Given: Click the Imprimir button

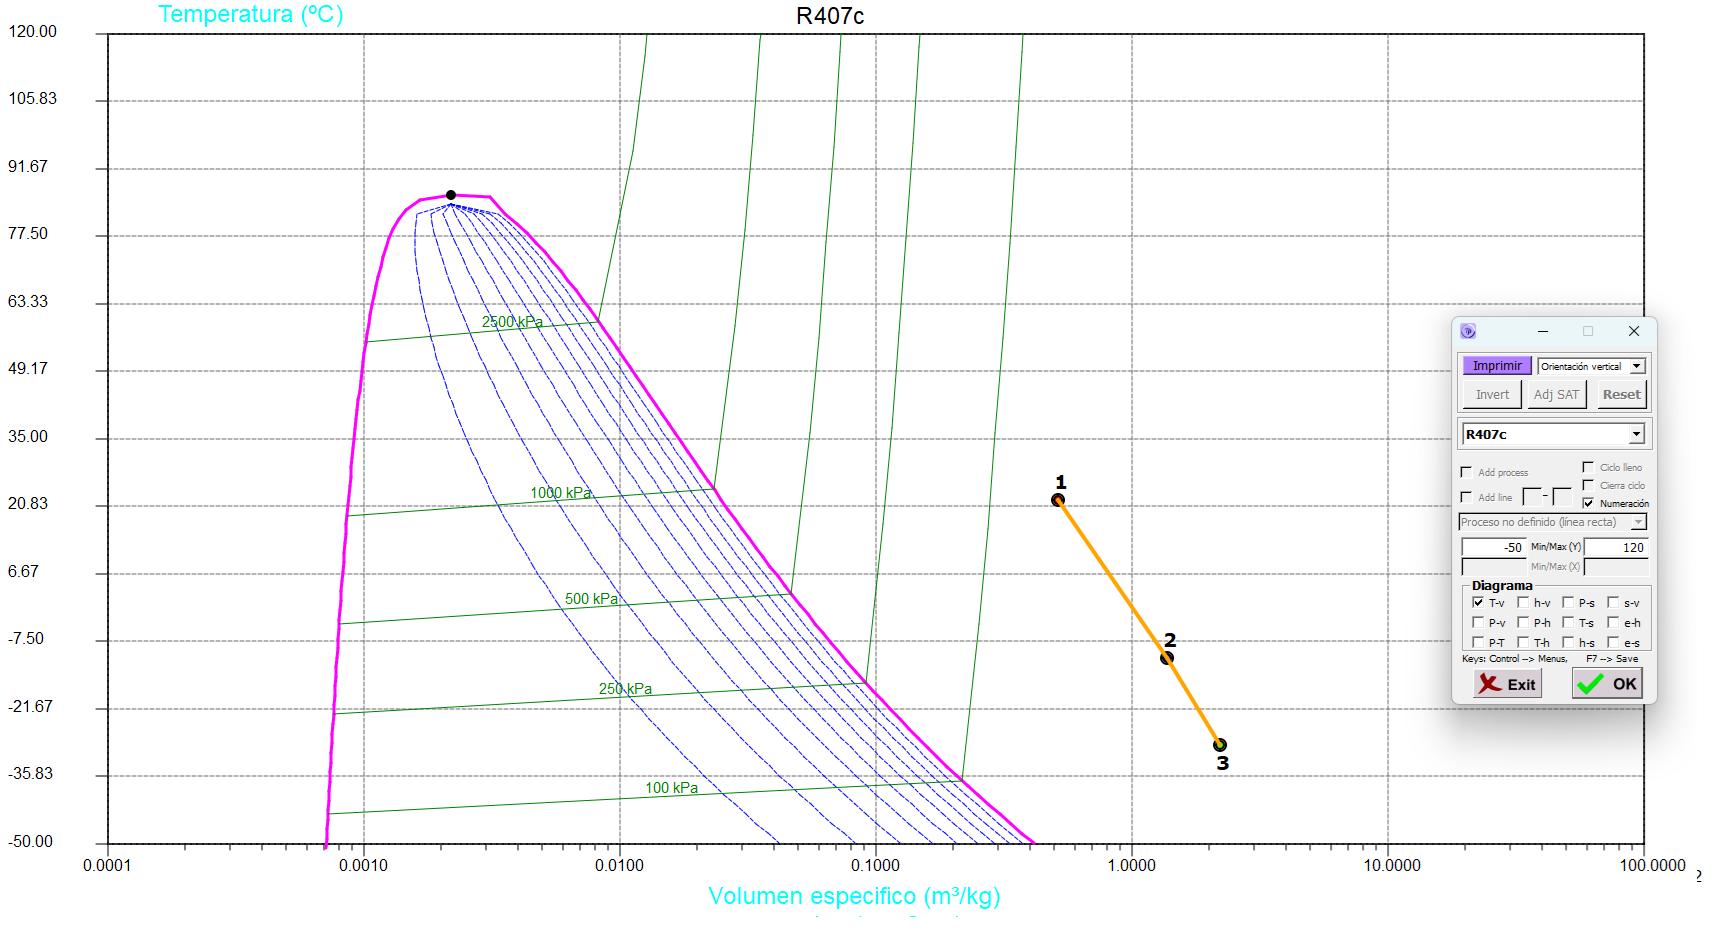Looking at the screenshot, I should click(x=1496, y=366).
